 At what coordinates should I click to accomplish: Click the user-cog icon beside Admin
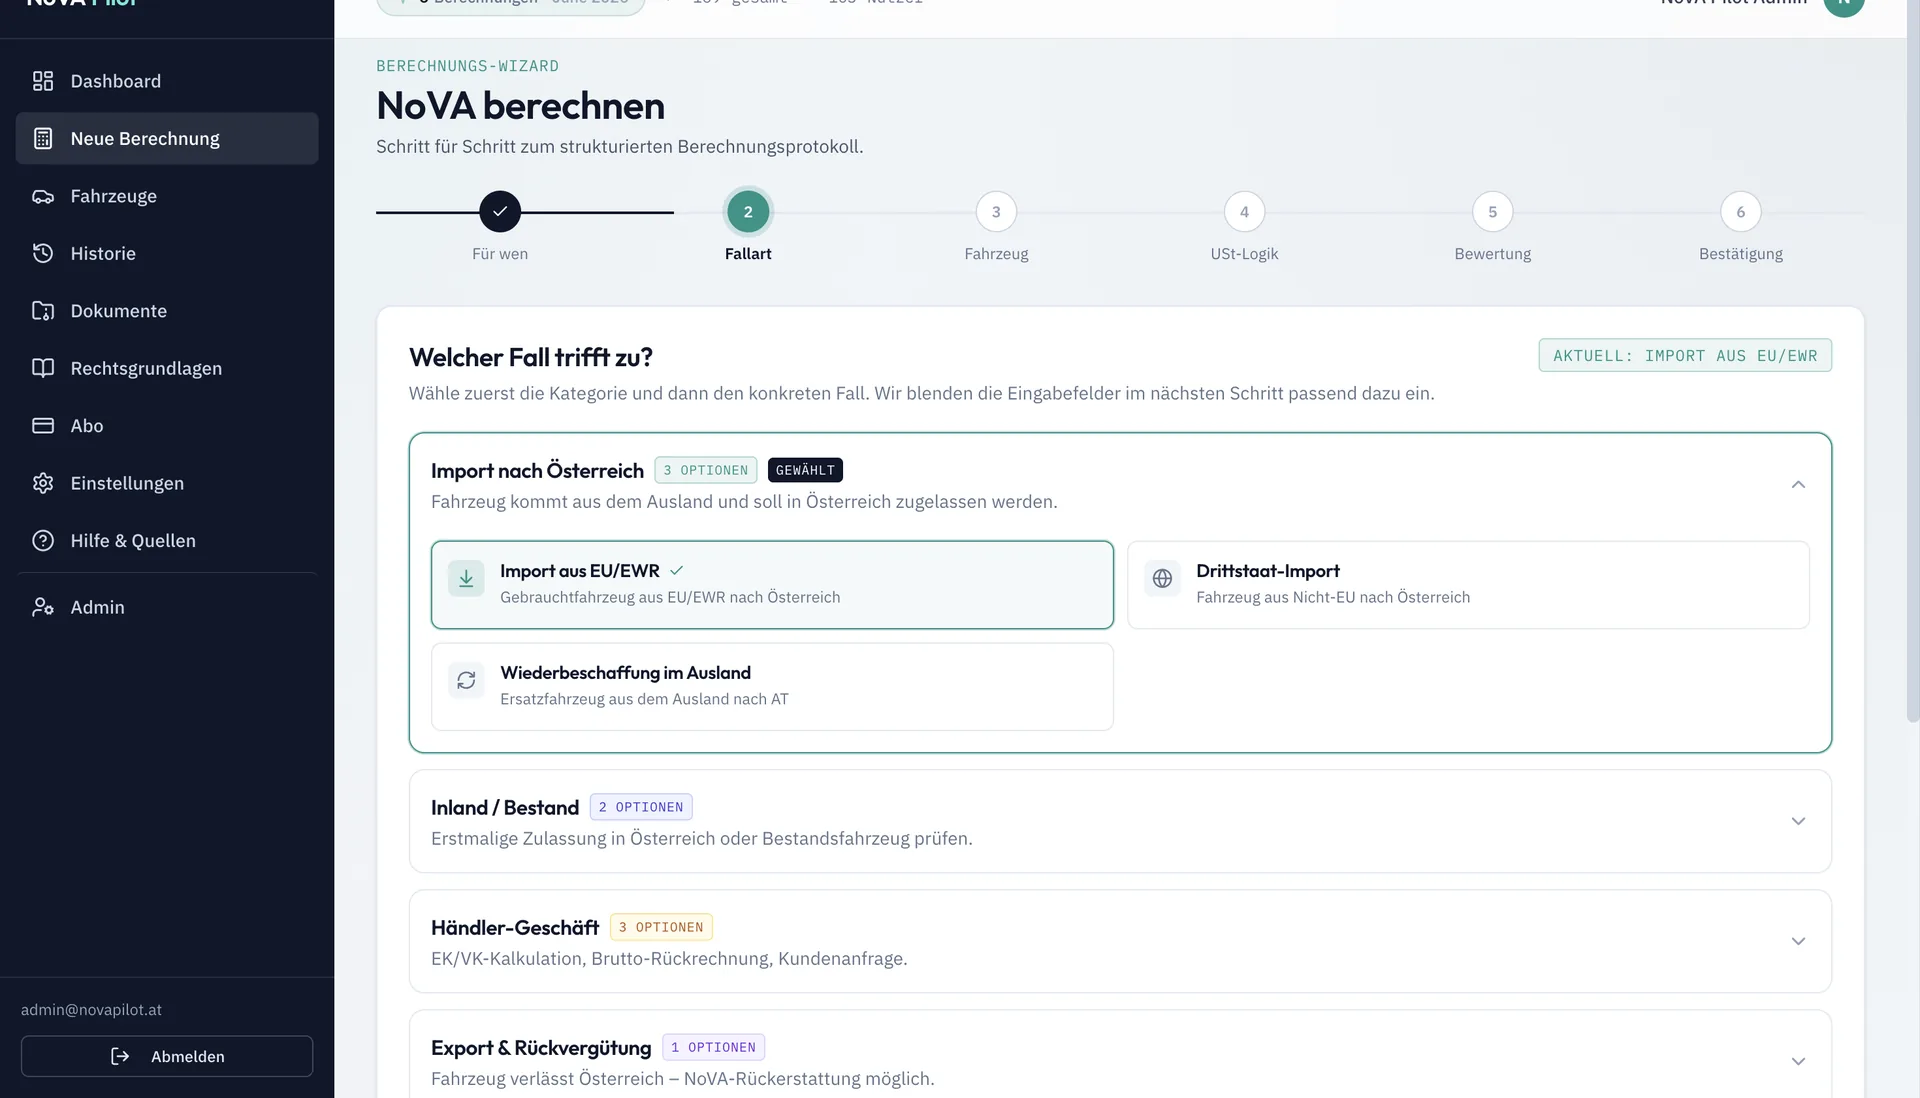(x=43, y=607)
